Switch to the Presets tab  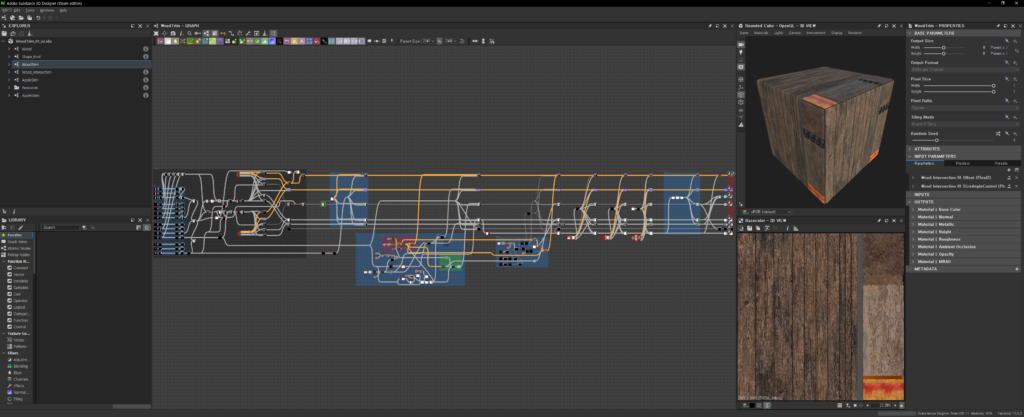tap(1000, 163)
